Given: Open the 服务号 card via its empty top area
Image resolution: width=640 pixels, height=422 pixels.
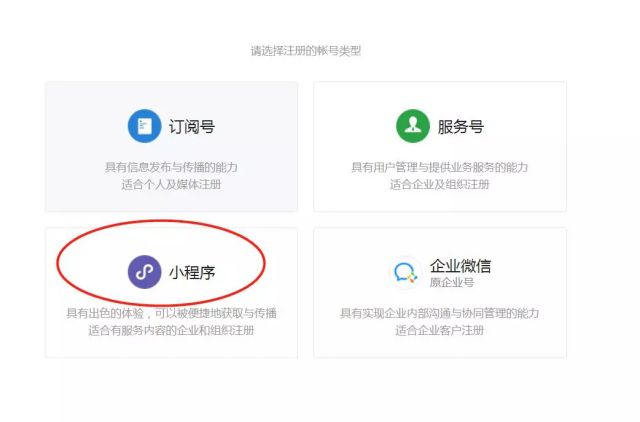Looking at the screenshot, I should [x=440, y=95].
